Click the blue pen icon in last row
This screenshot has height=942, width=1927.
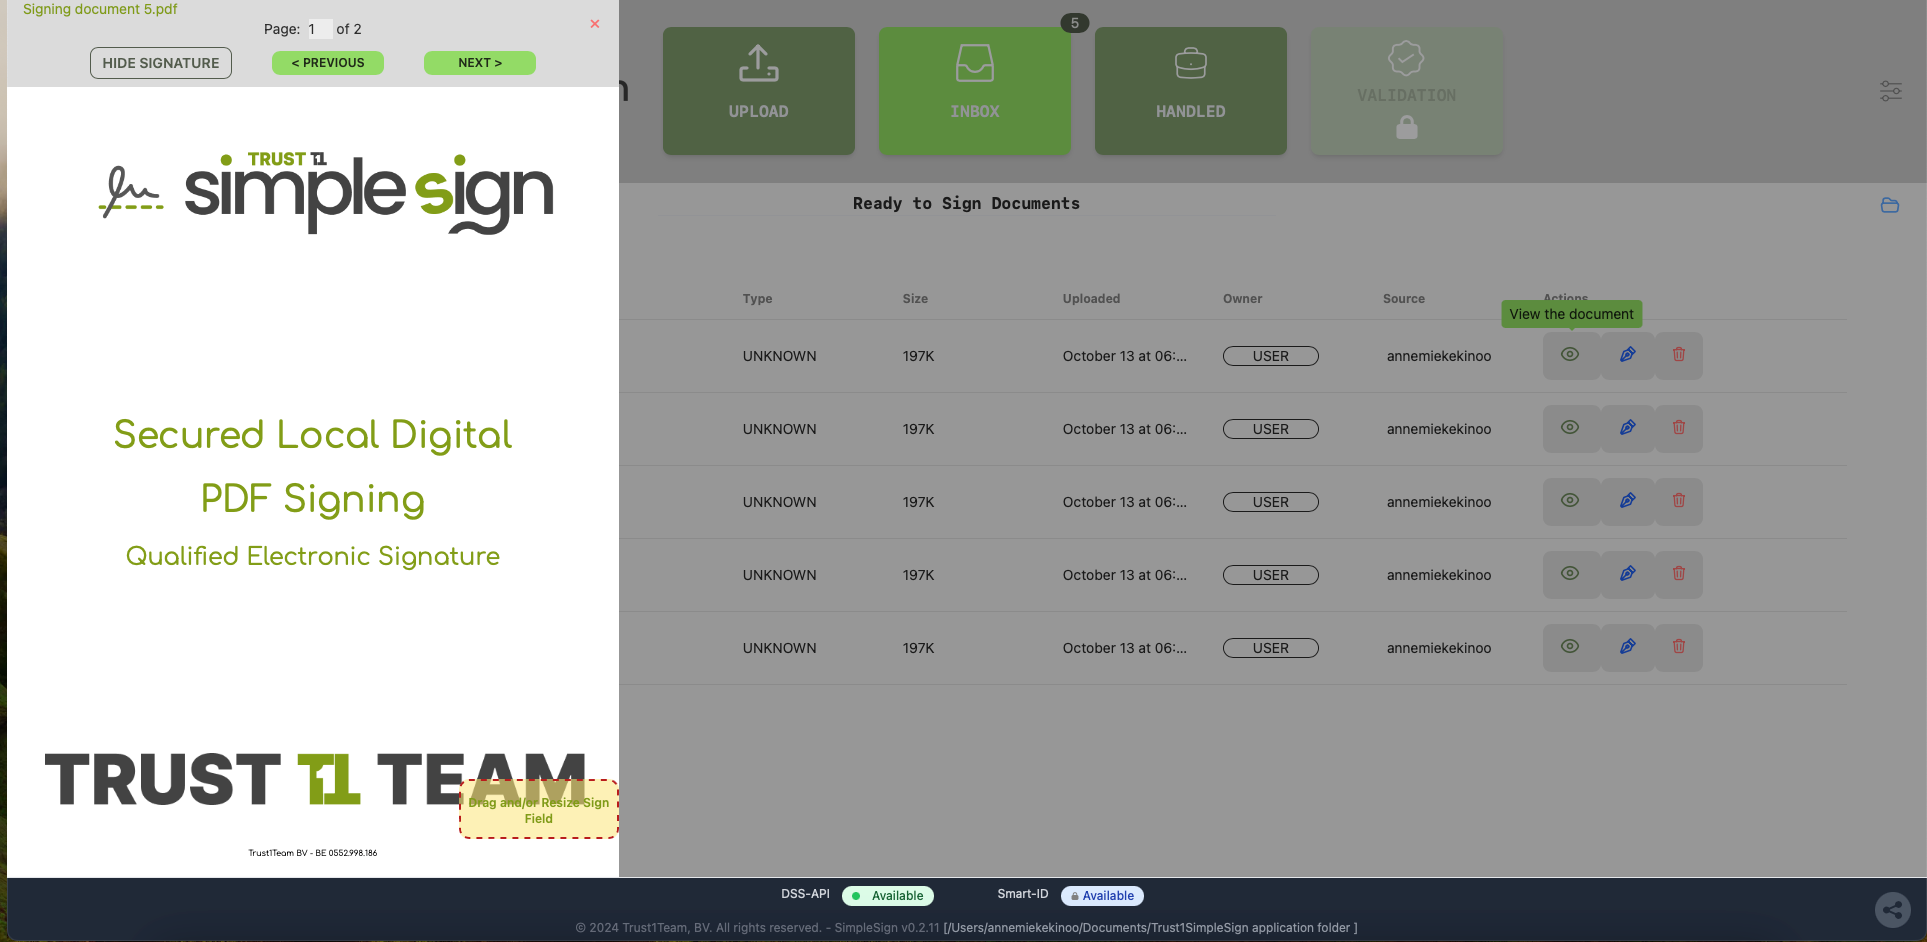[x=1628, y=647]
